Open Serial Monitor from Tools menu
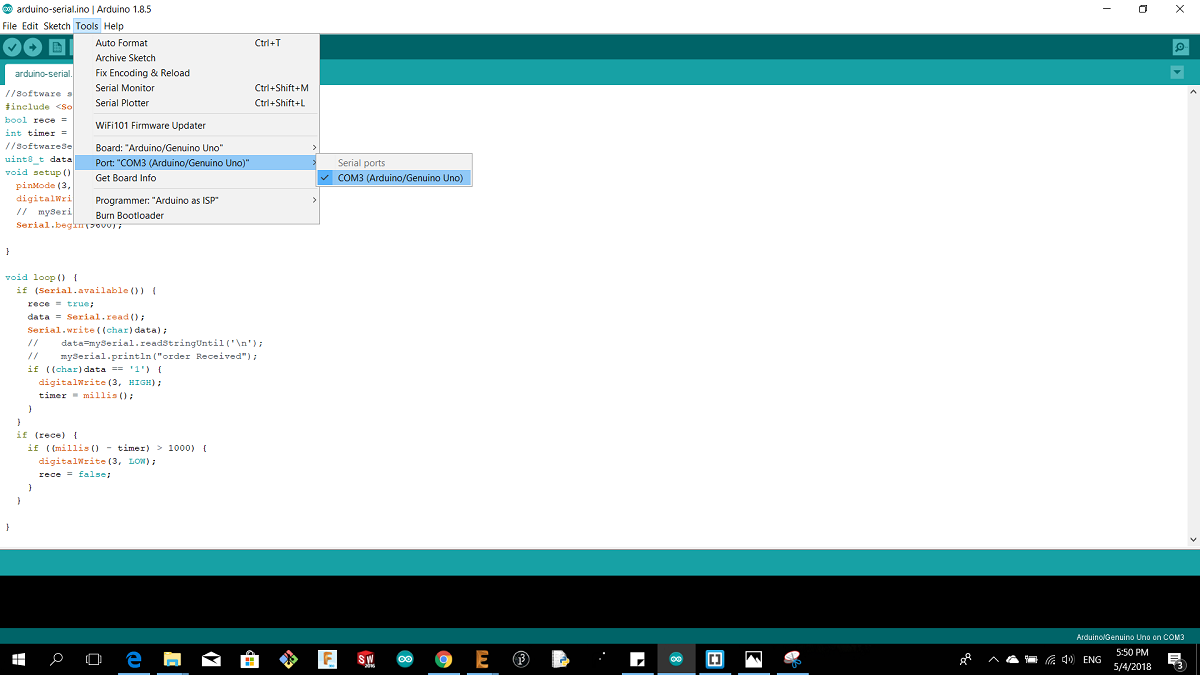Screen dimensions: 1200x675 197,88
